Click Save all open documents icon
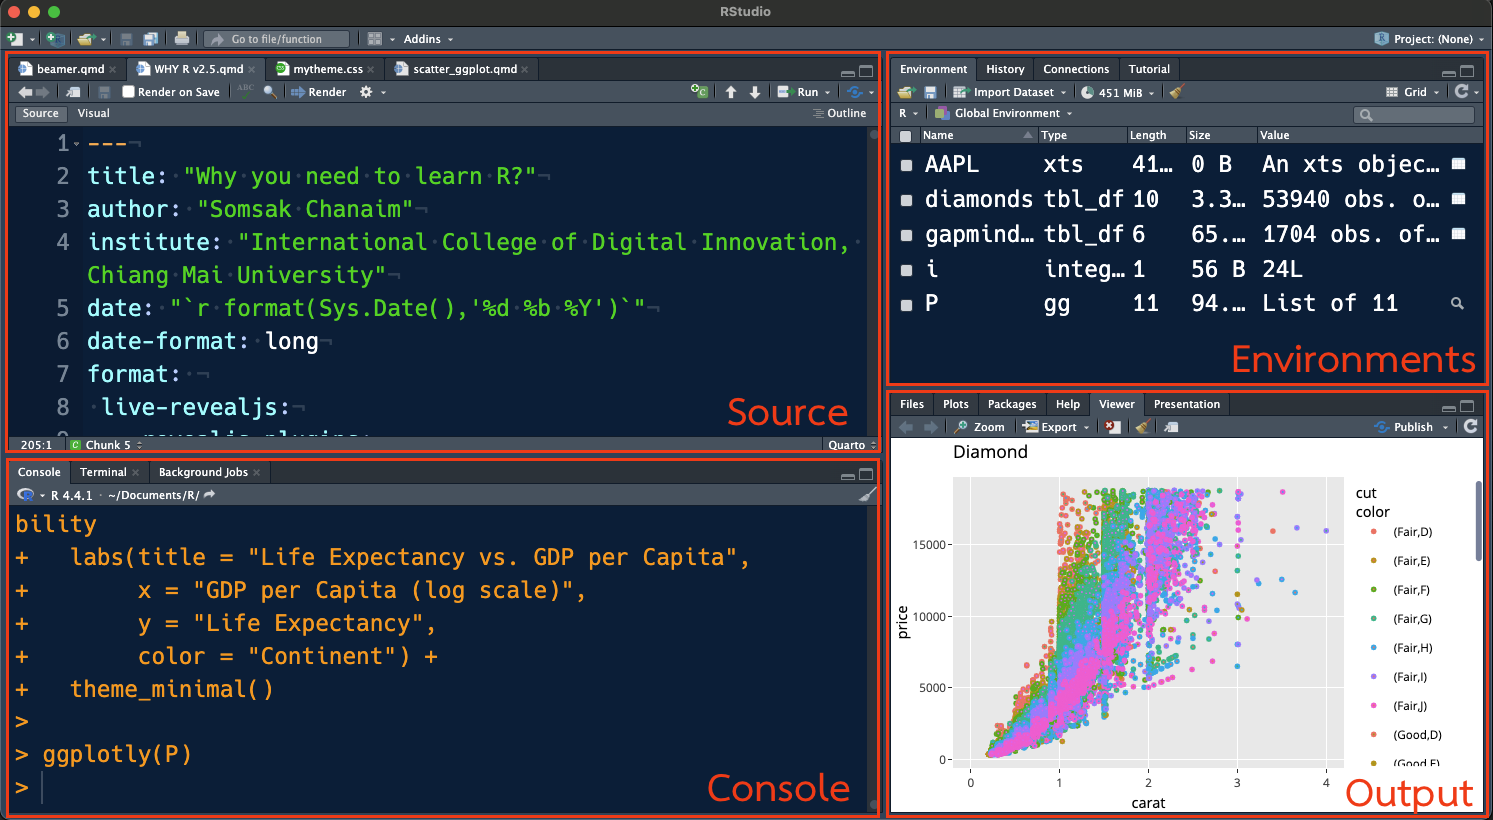This screenshot has width=1493, height=820. tap(150, 39)
